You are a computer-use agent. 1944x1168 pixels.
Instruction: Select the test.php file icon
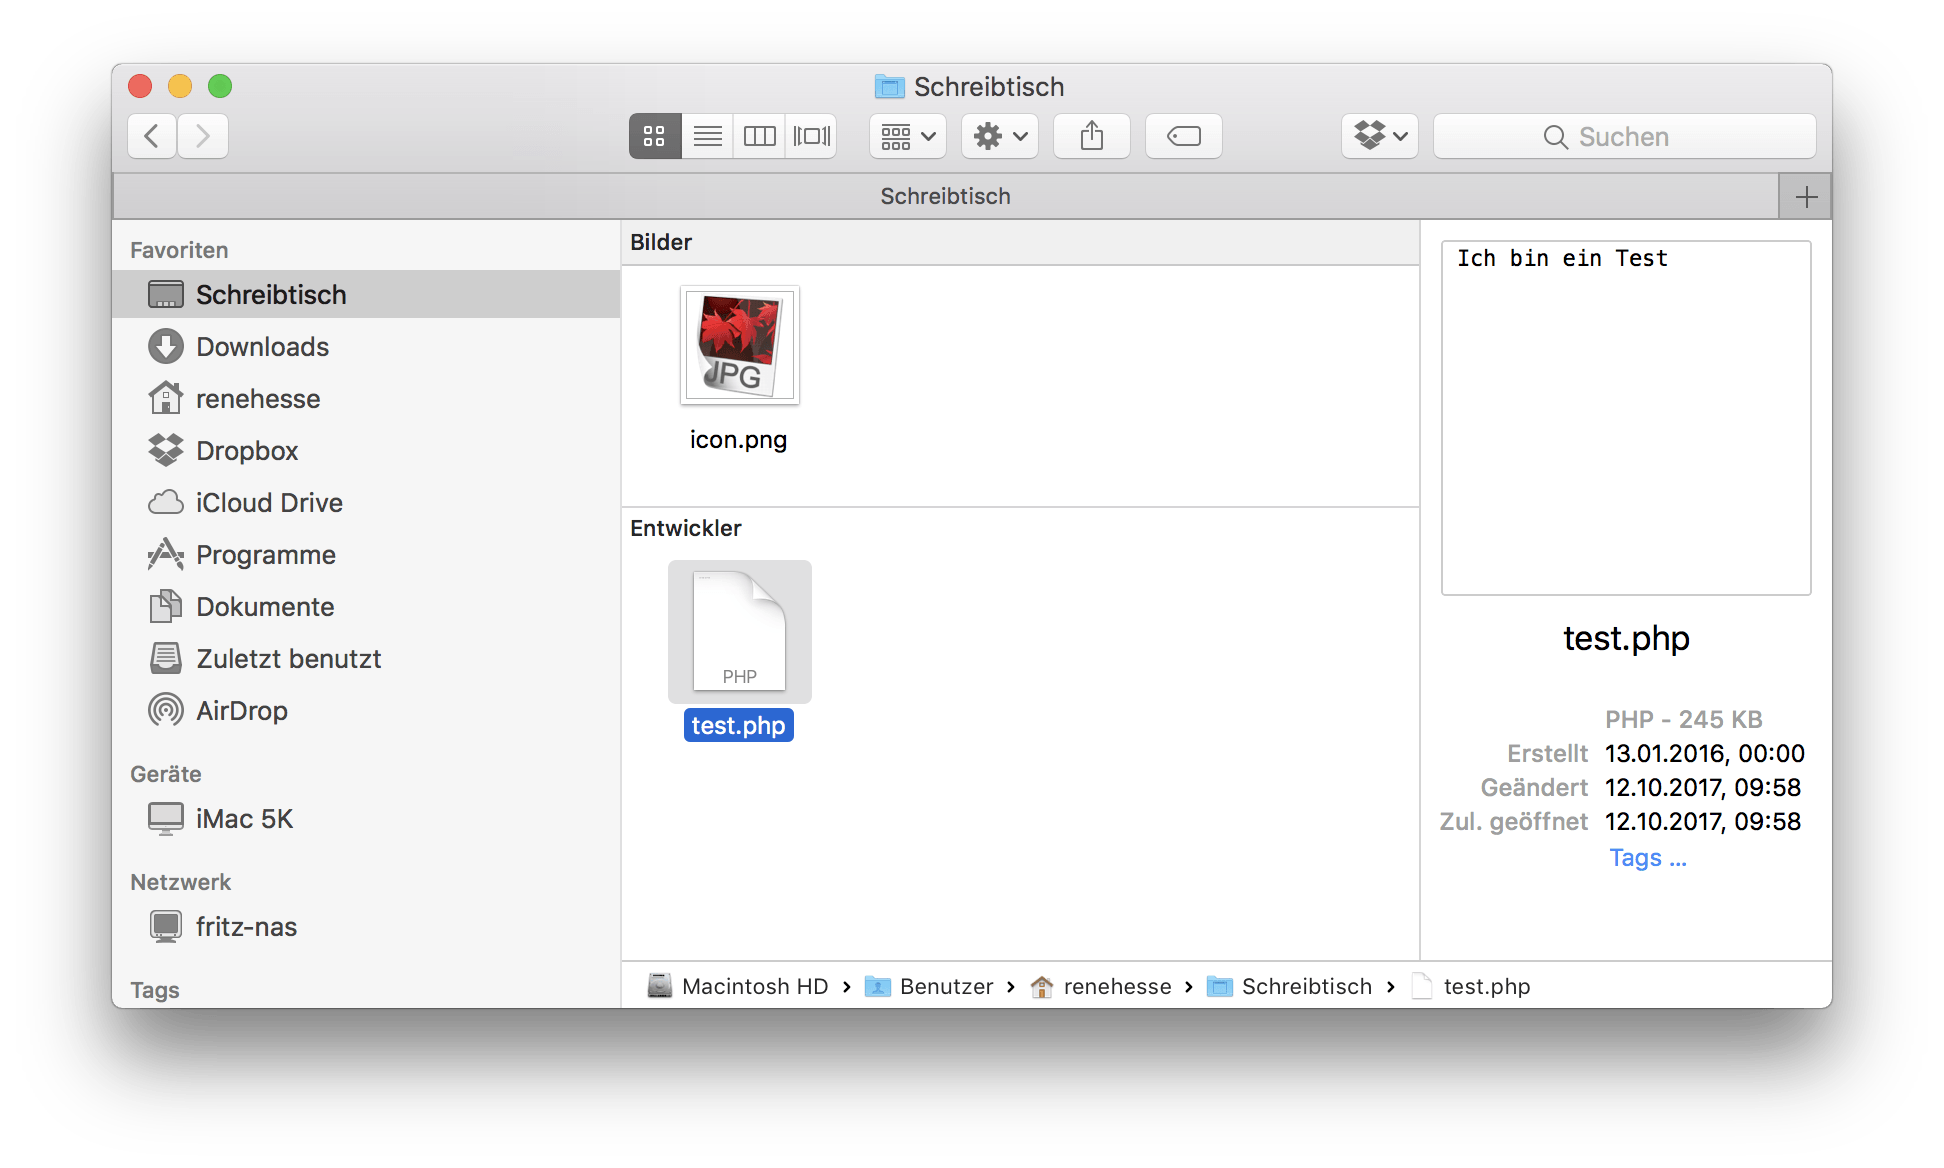pyautogui.click(x=739, y=631)
